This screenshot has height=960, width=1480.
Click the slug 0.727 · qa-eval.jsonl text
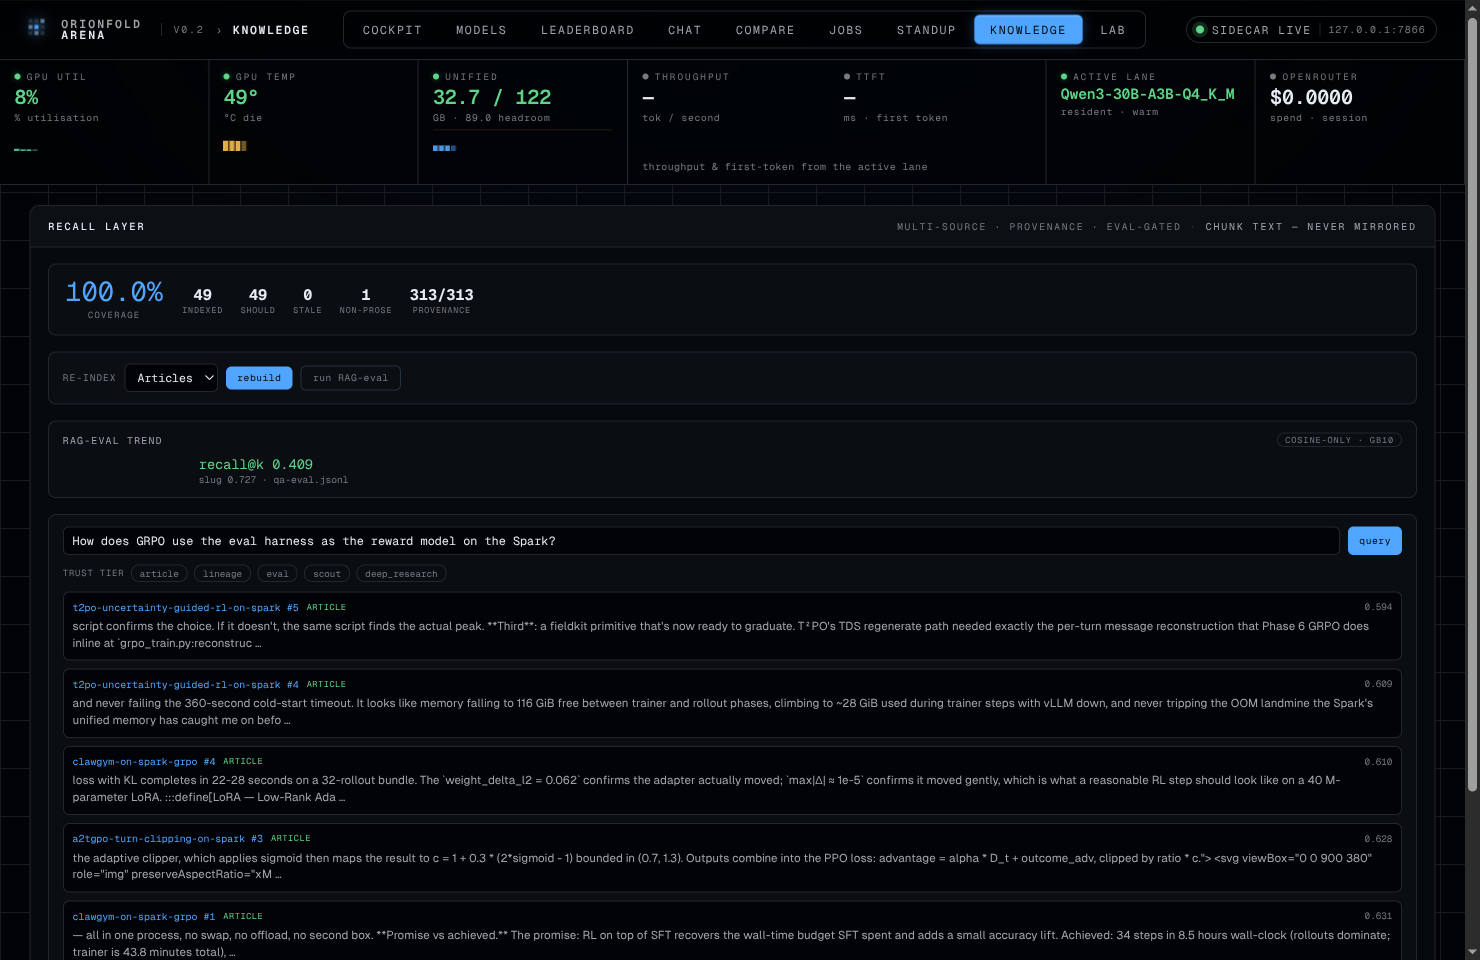273,480
